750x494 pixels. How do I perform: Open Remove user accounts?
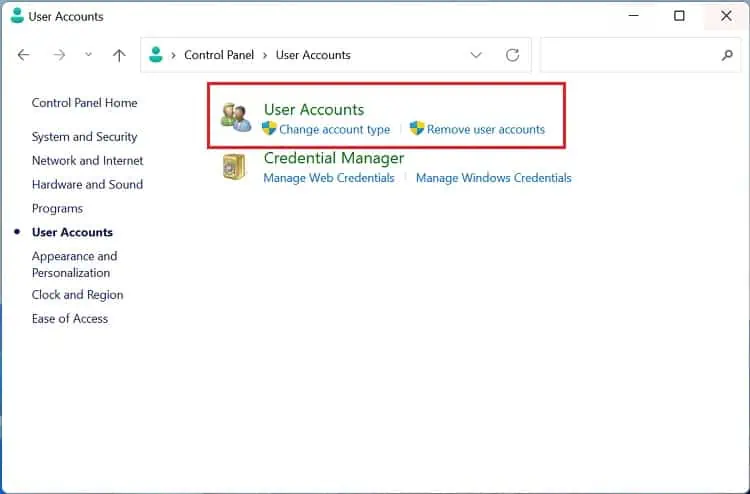coord(485,130)
